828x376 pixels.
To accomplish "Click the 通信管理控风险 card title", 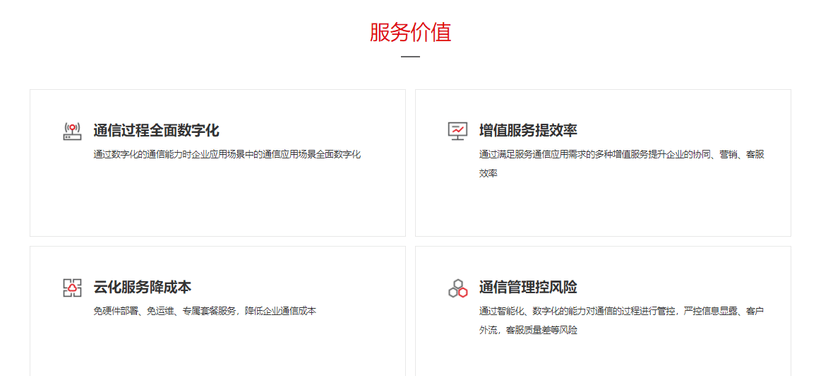I will click(x=528, y=288).
